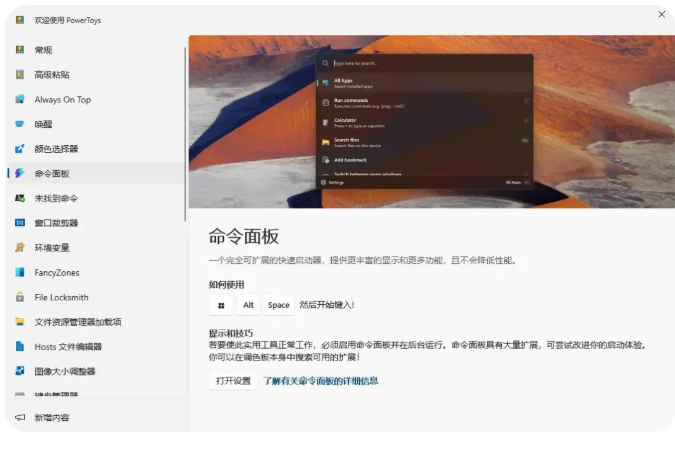Image resolution: width=675 pixels, height=450 pixels.
Task: Click the PowerToys logo in title bar
Action: click(x=20, y=20)
